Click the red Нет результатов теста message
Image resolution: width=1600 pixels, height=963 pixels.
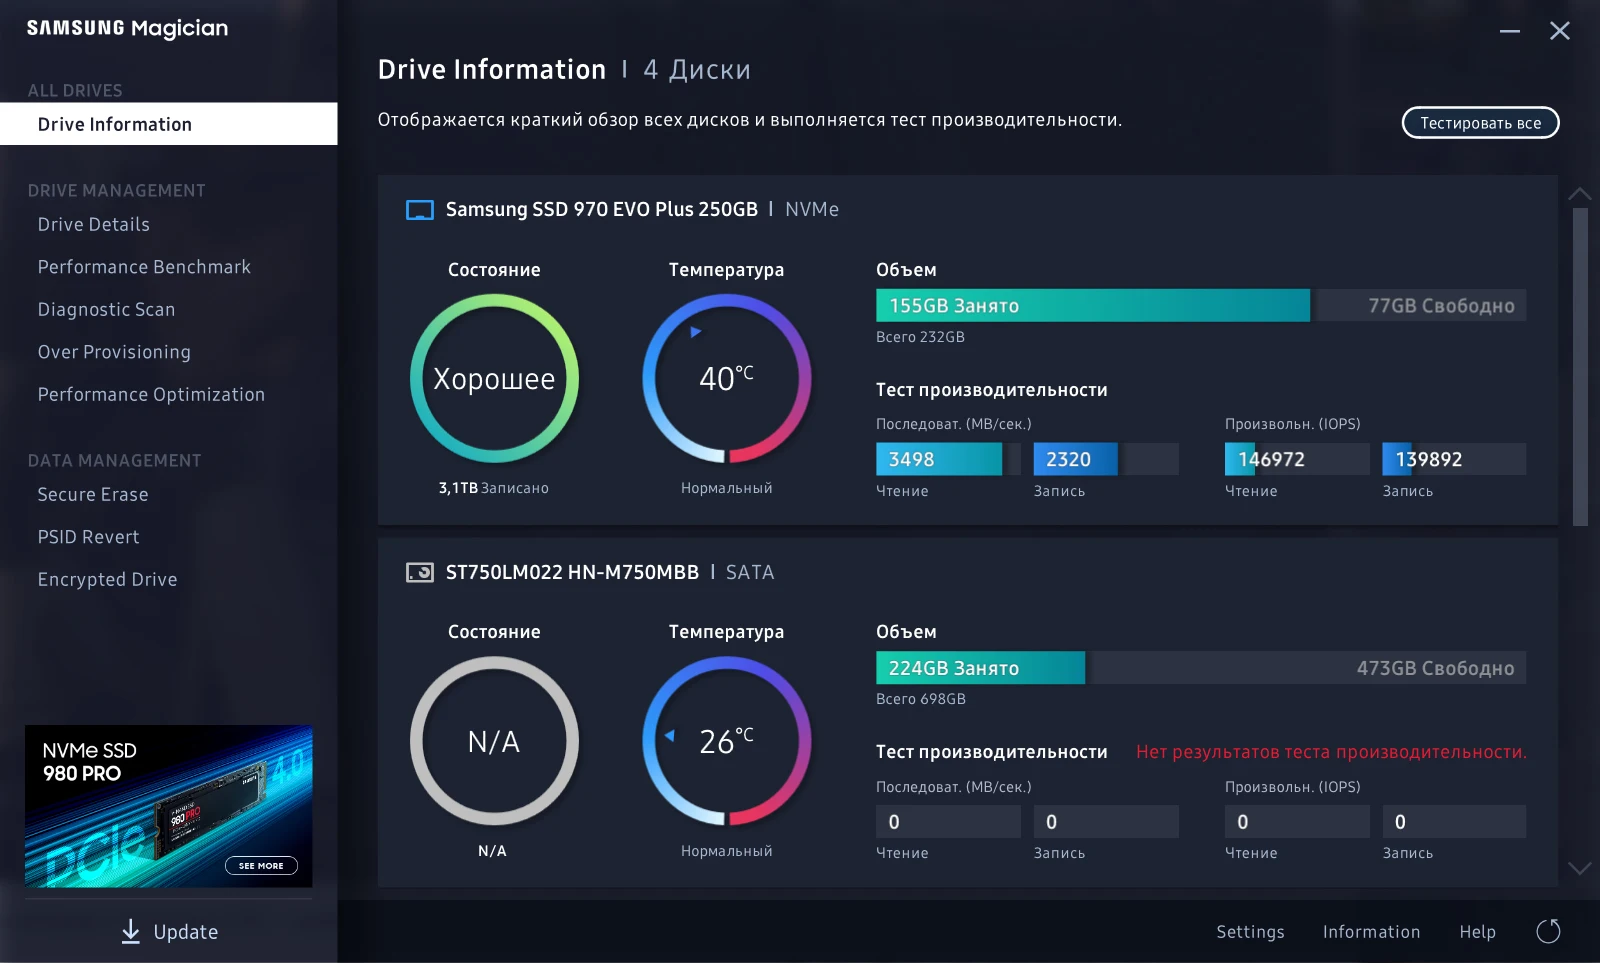coord(1331,752)
